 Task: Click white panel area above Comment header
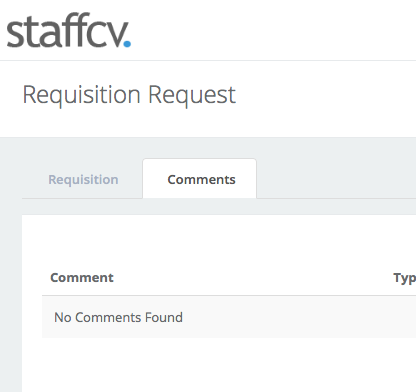pyautogui.click(x=219, y=240)
